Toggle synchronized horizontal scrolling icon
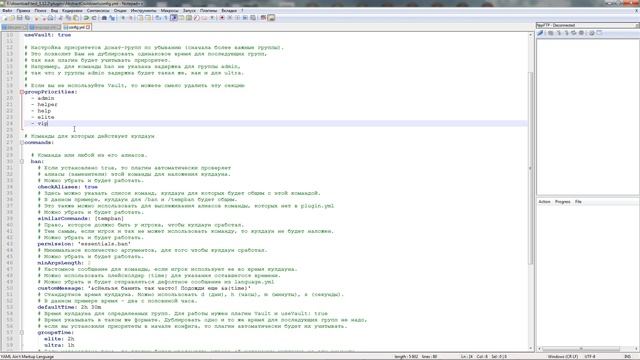 click(149, 18)
